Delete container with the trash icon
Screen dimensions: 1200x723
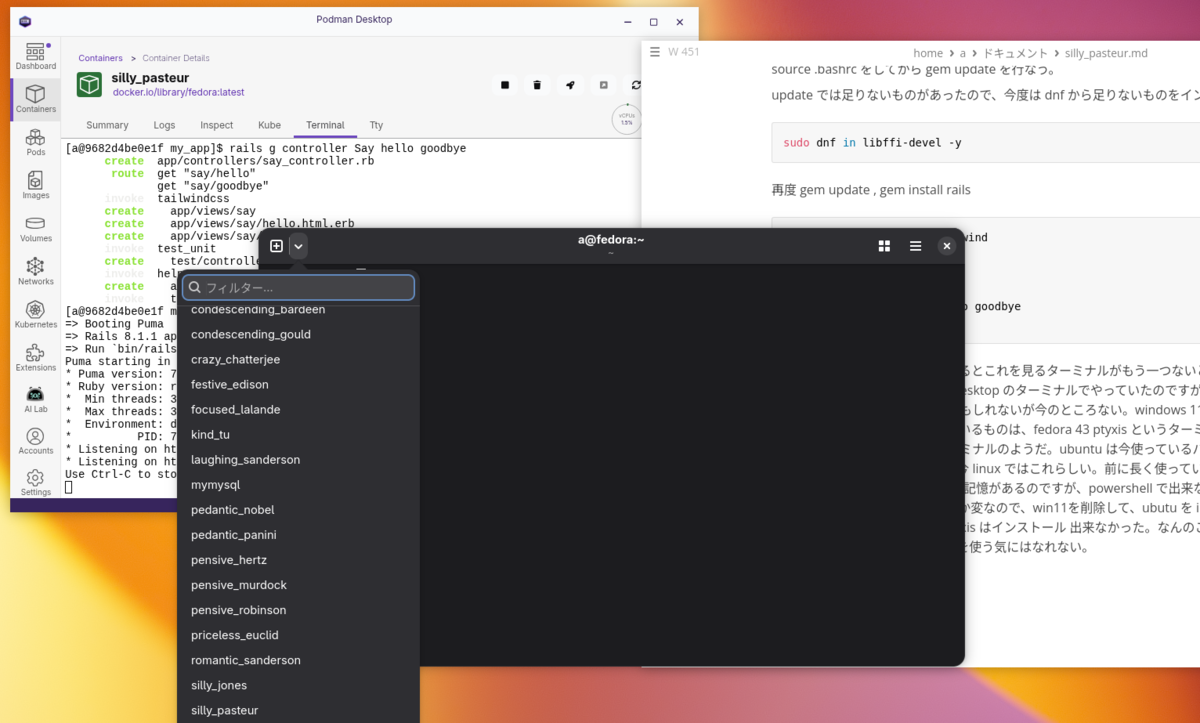[537, 85]
